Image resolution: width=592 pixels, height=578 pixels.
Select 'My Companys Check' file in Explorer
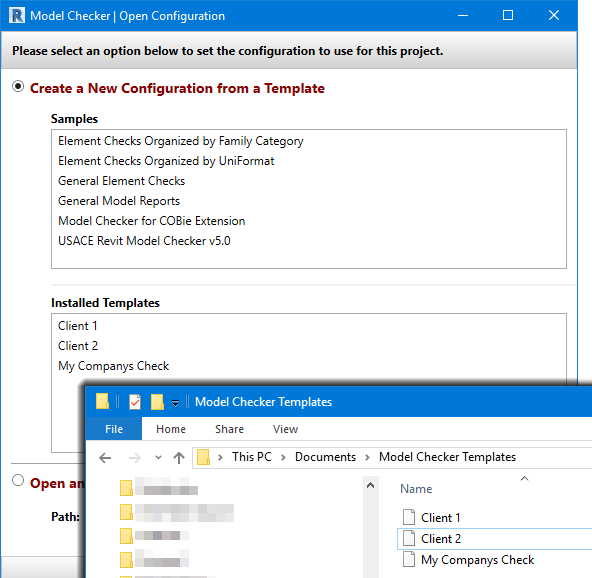[478, 560]
